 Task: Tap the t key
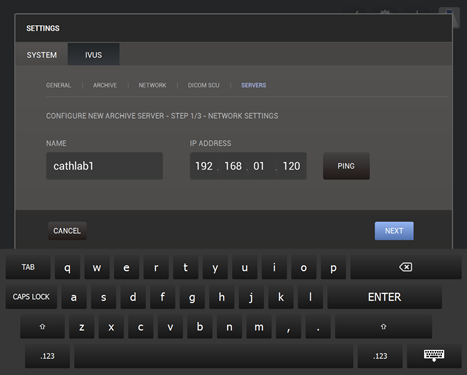[186, 267]
